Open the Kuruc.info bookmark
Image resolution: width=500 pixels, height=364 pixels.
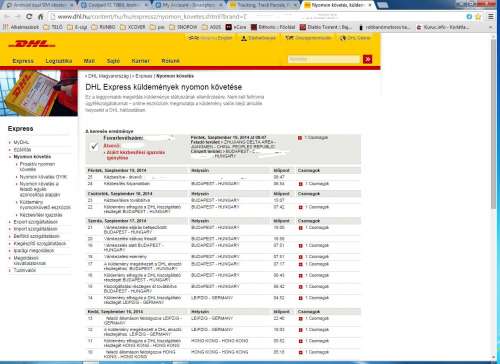(x=443, y=27)
